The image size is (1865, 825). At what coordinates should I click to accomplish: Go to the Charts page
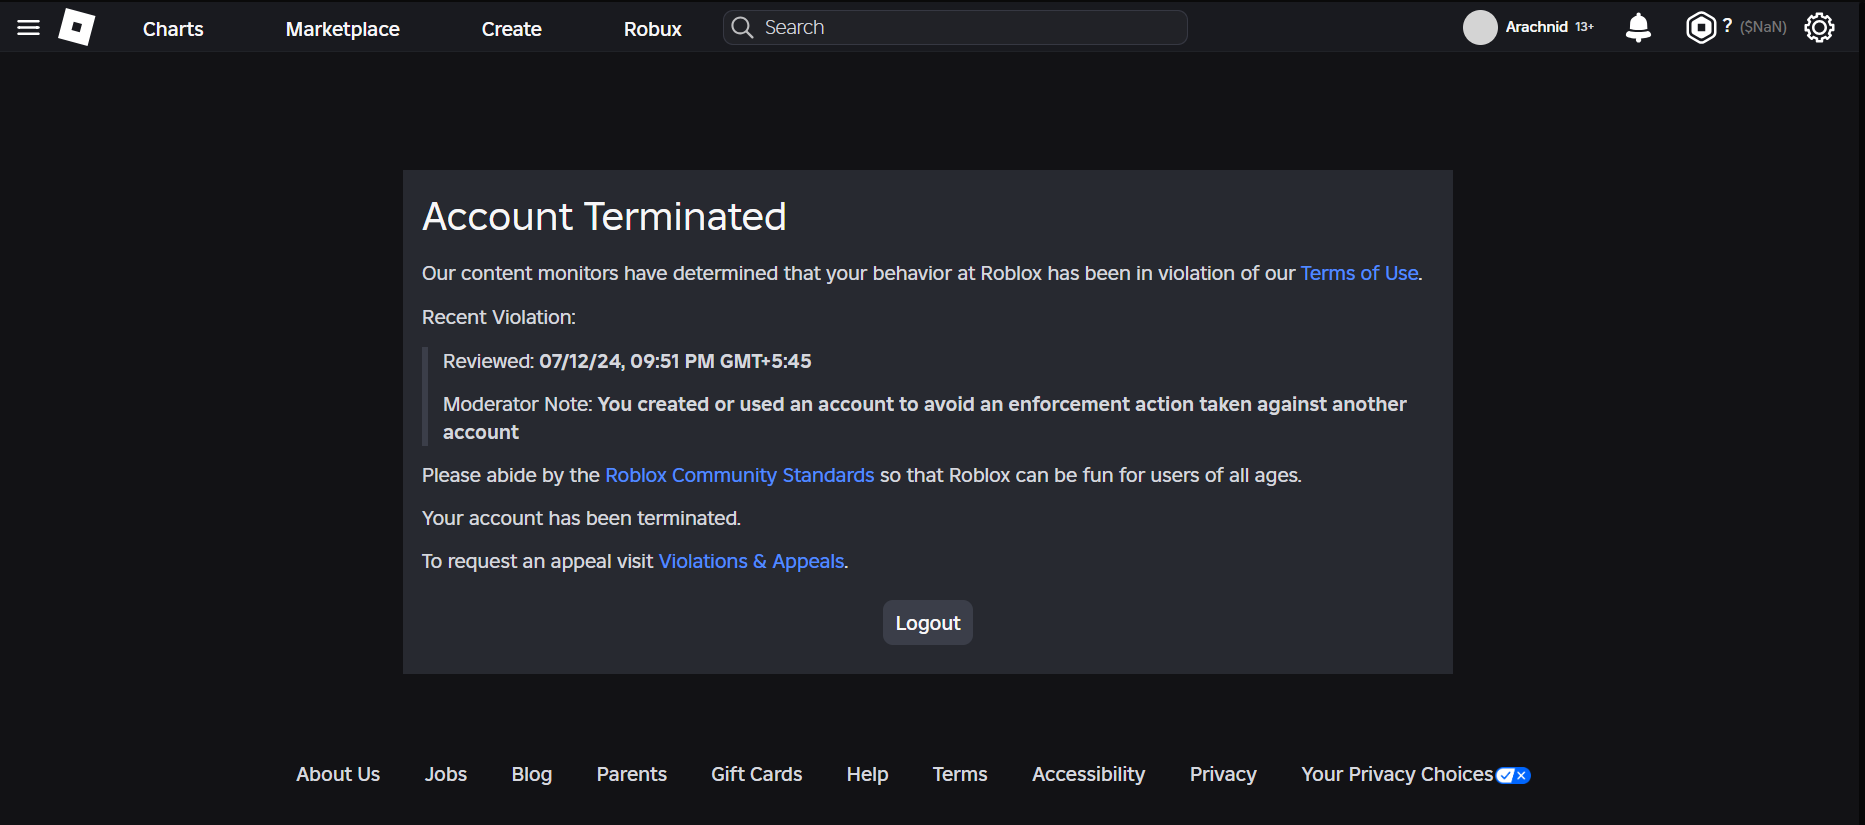pyautogui.click(x=173, y=29)
